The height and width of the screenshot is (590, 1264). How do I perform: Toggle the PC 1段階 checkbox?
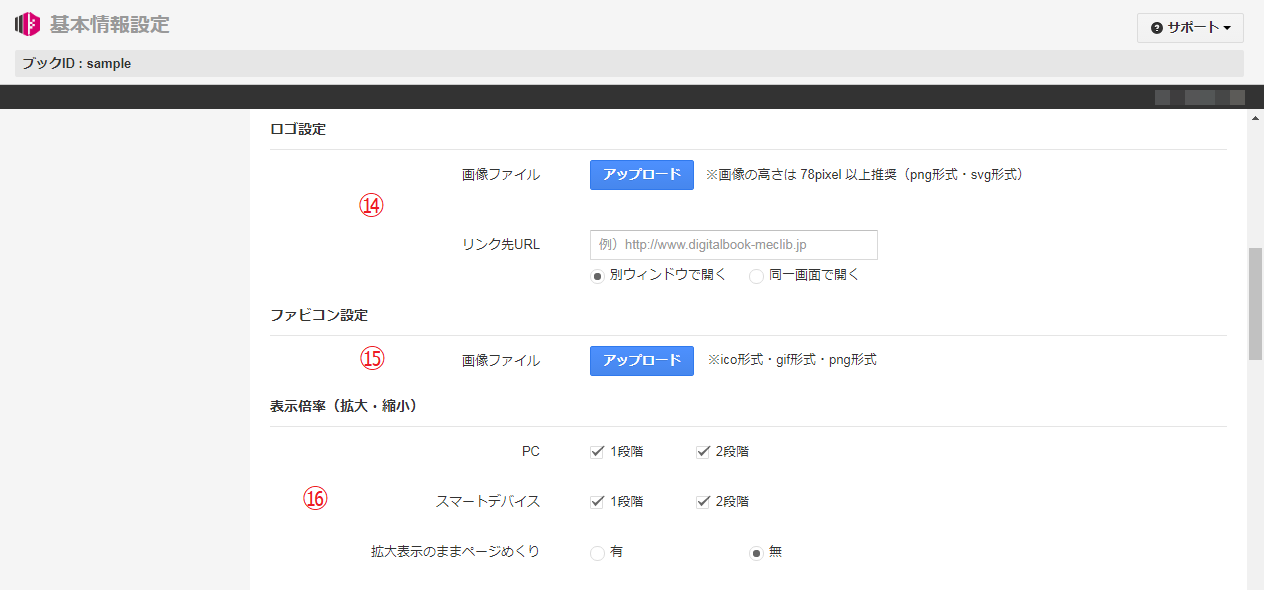[597, 452]
